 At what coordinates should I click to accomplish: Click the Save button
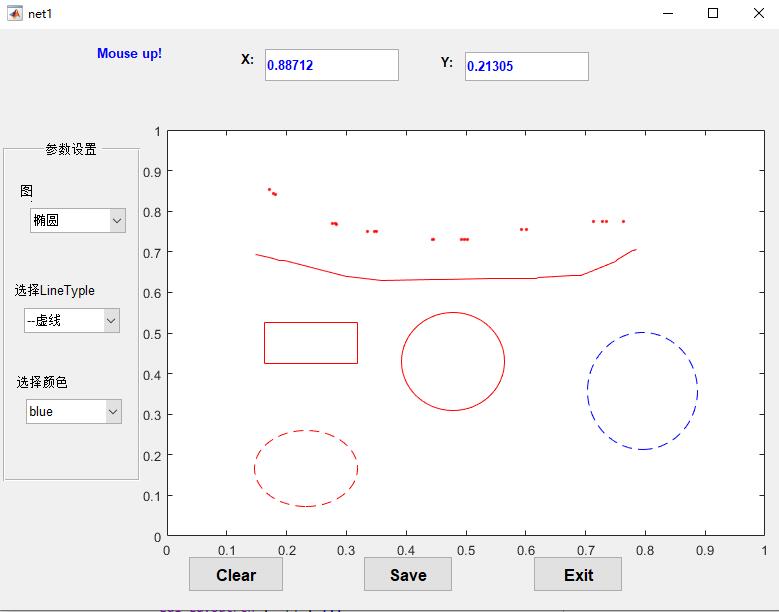408,575
